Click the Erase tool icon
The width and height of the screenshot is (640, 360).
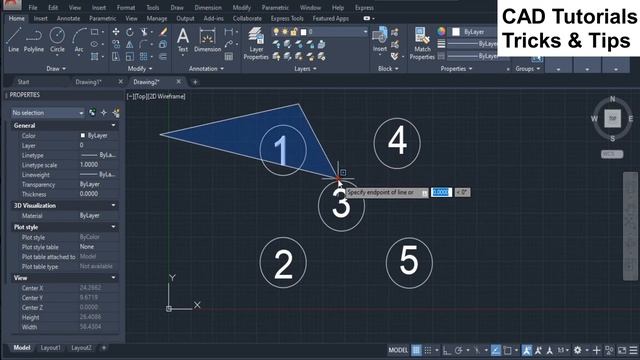point(163,32)
